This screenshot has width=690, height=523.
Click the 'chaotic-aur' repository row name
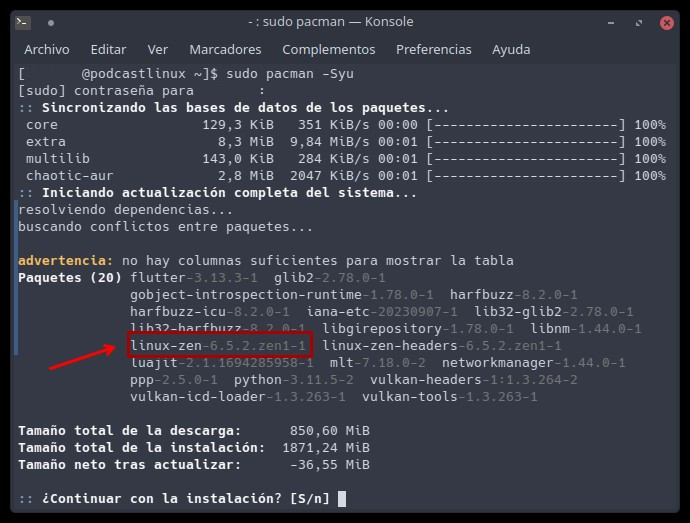(70, 176)
